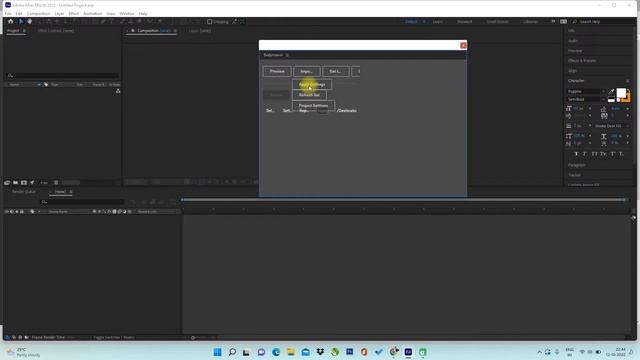Toggle the lock column switch in timeline

click(x=22, y=211)
